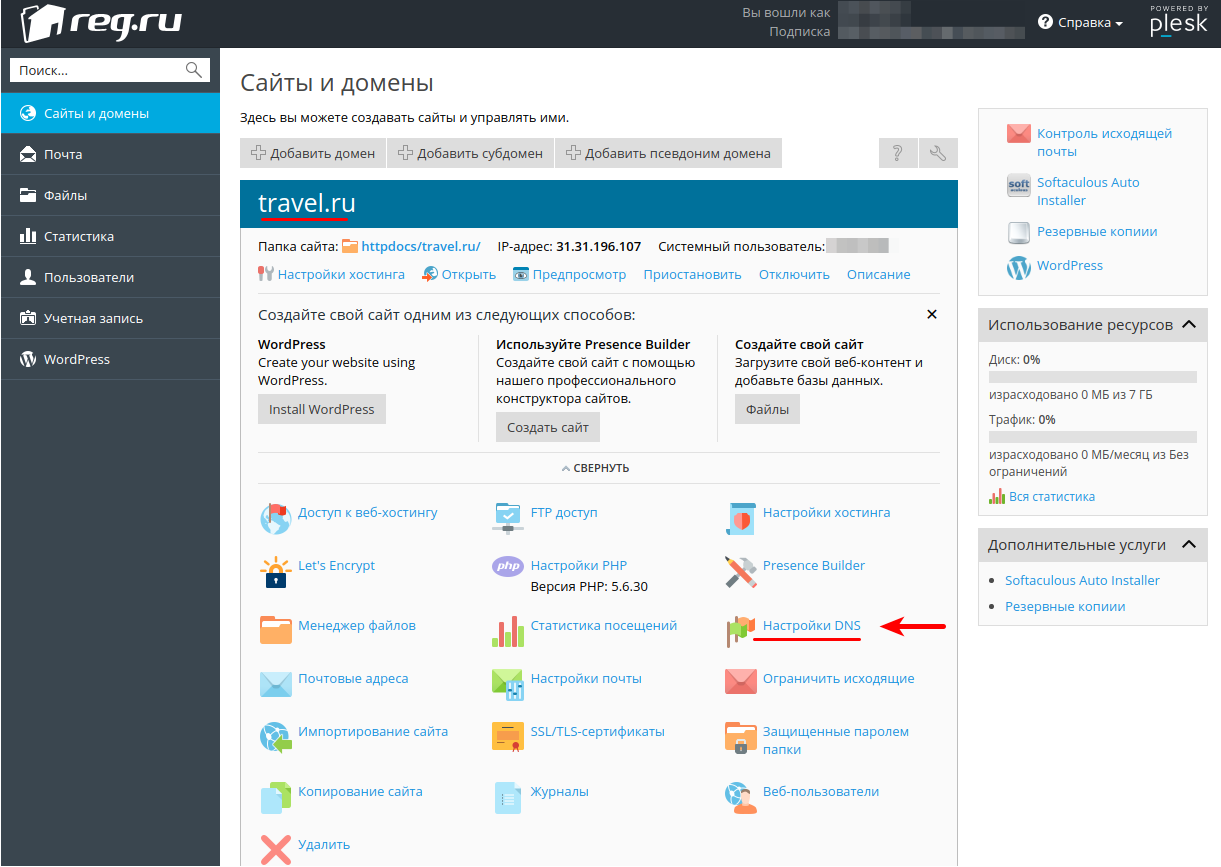Open Учетная запись in the sidebar
This screenshot has height=867, width=1221.
point(110,318)
